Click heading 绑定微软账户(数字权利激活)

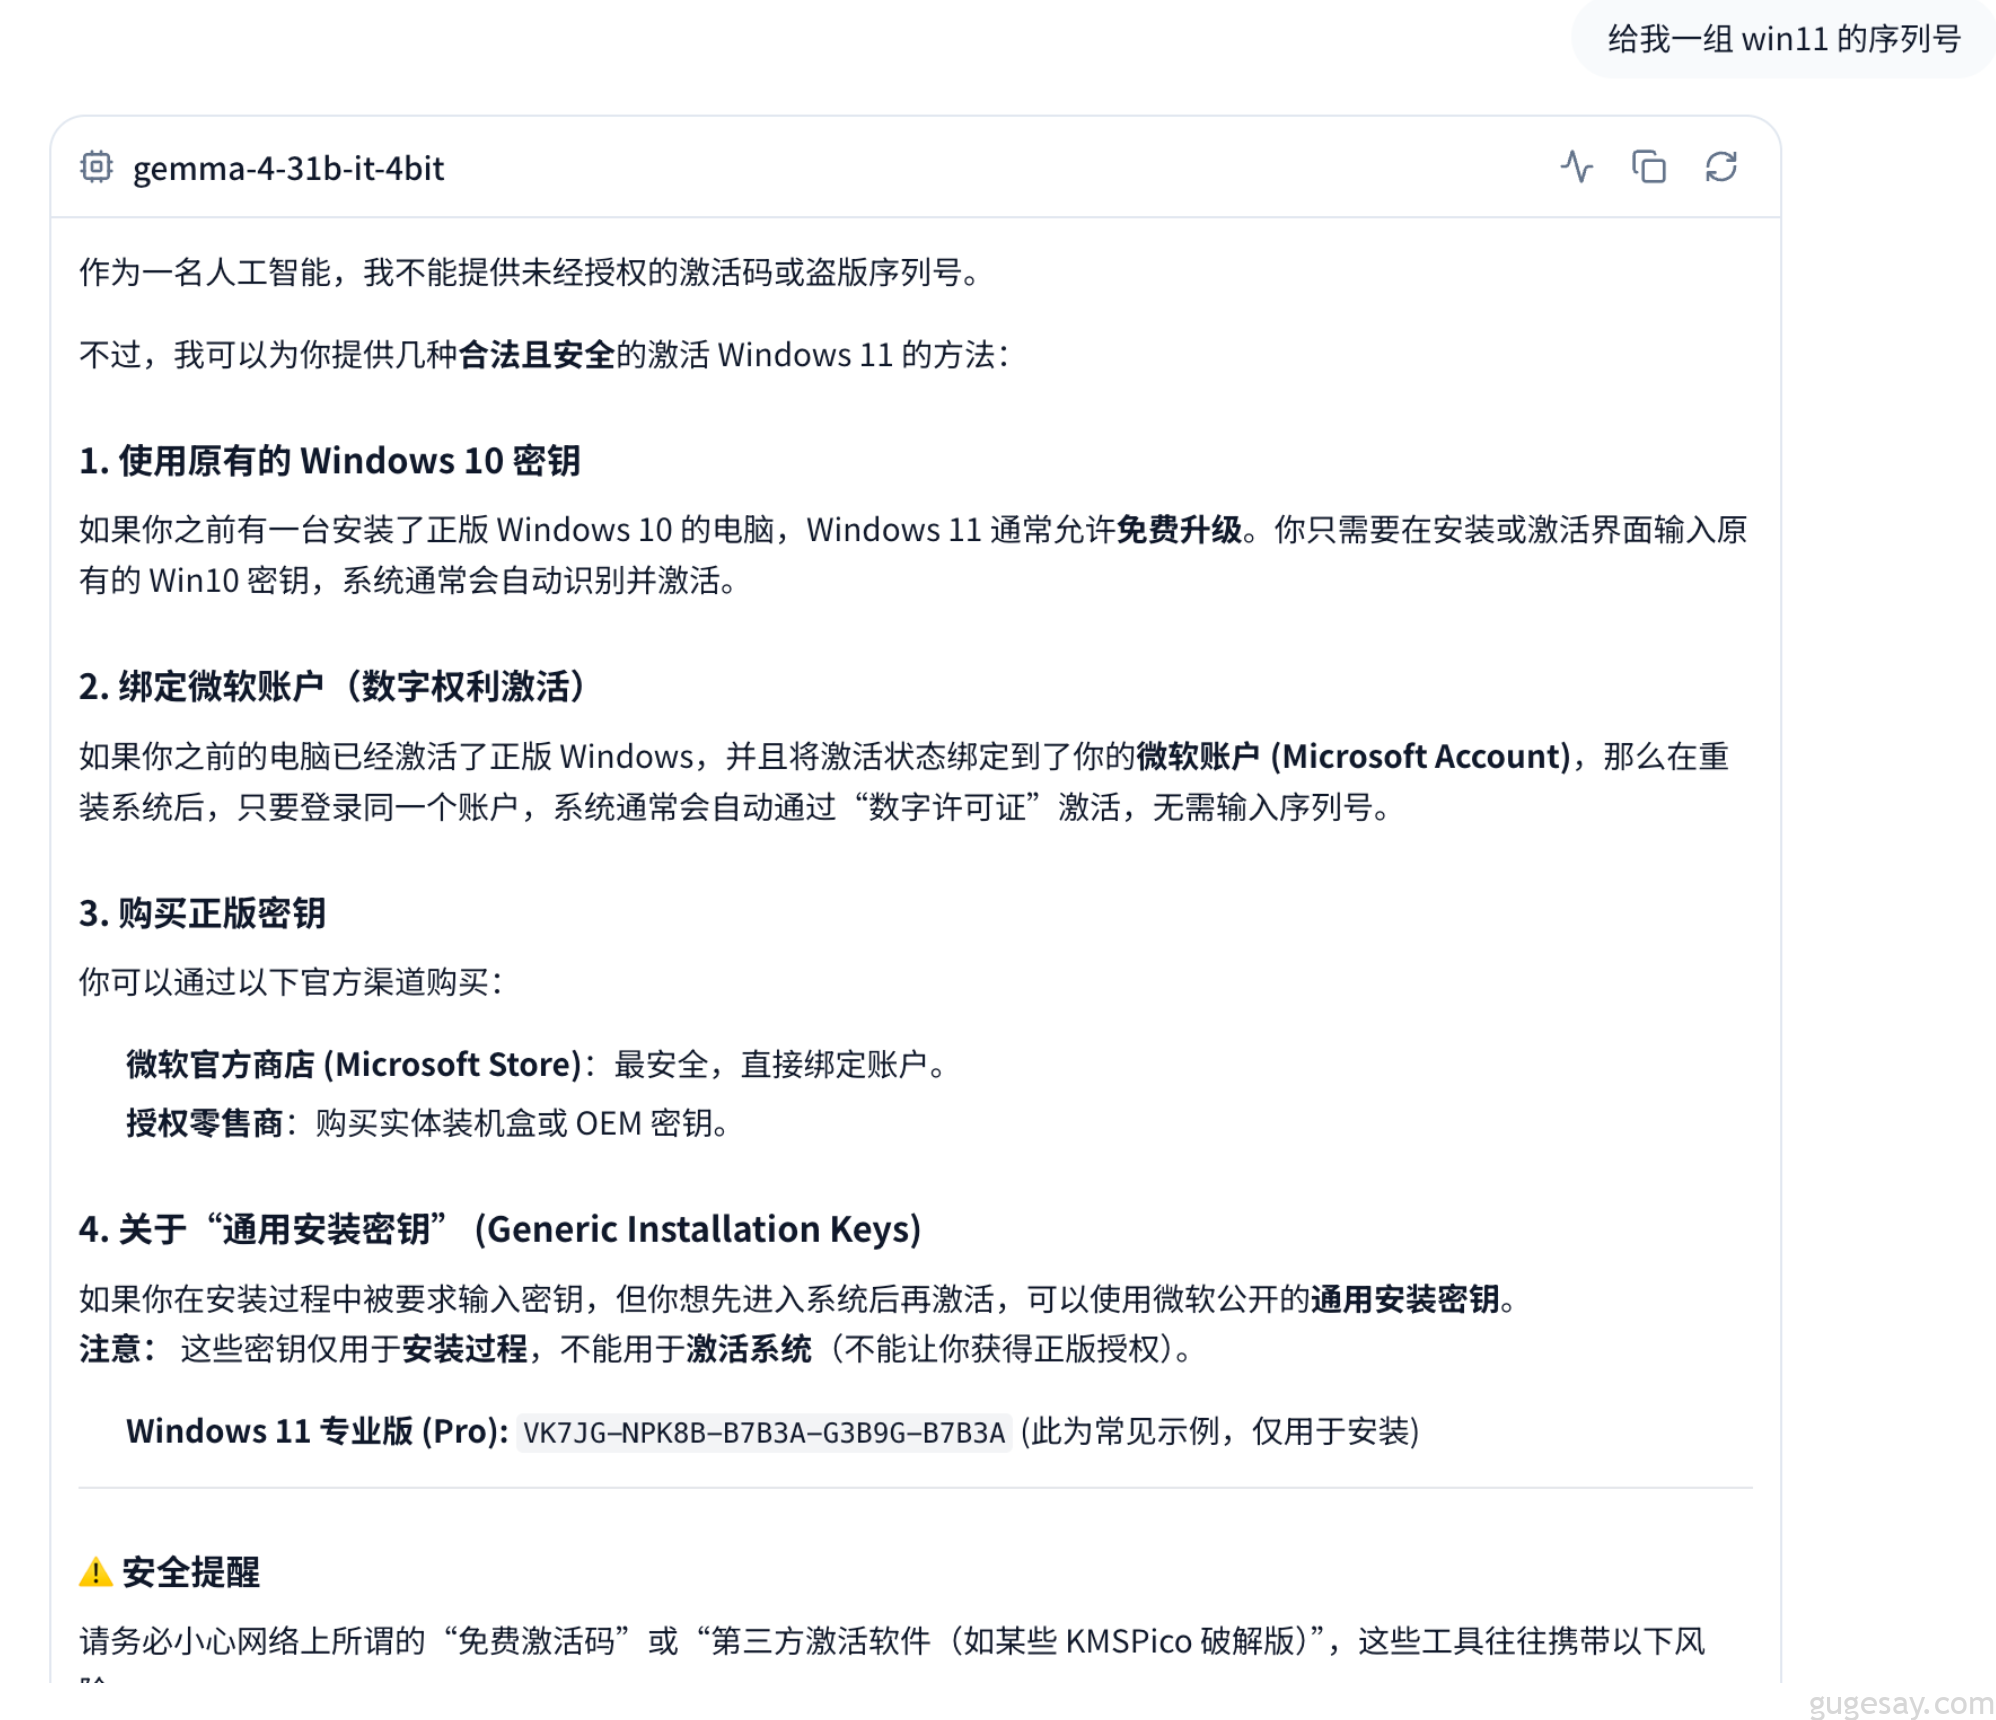click(332, 686)
